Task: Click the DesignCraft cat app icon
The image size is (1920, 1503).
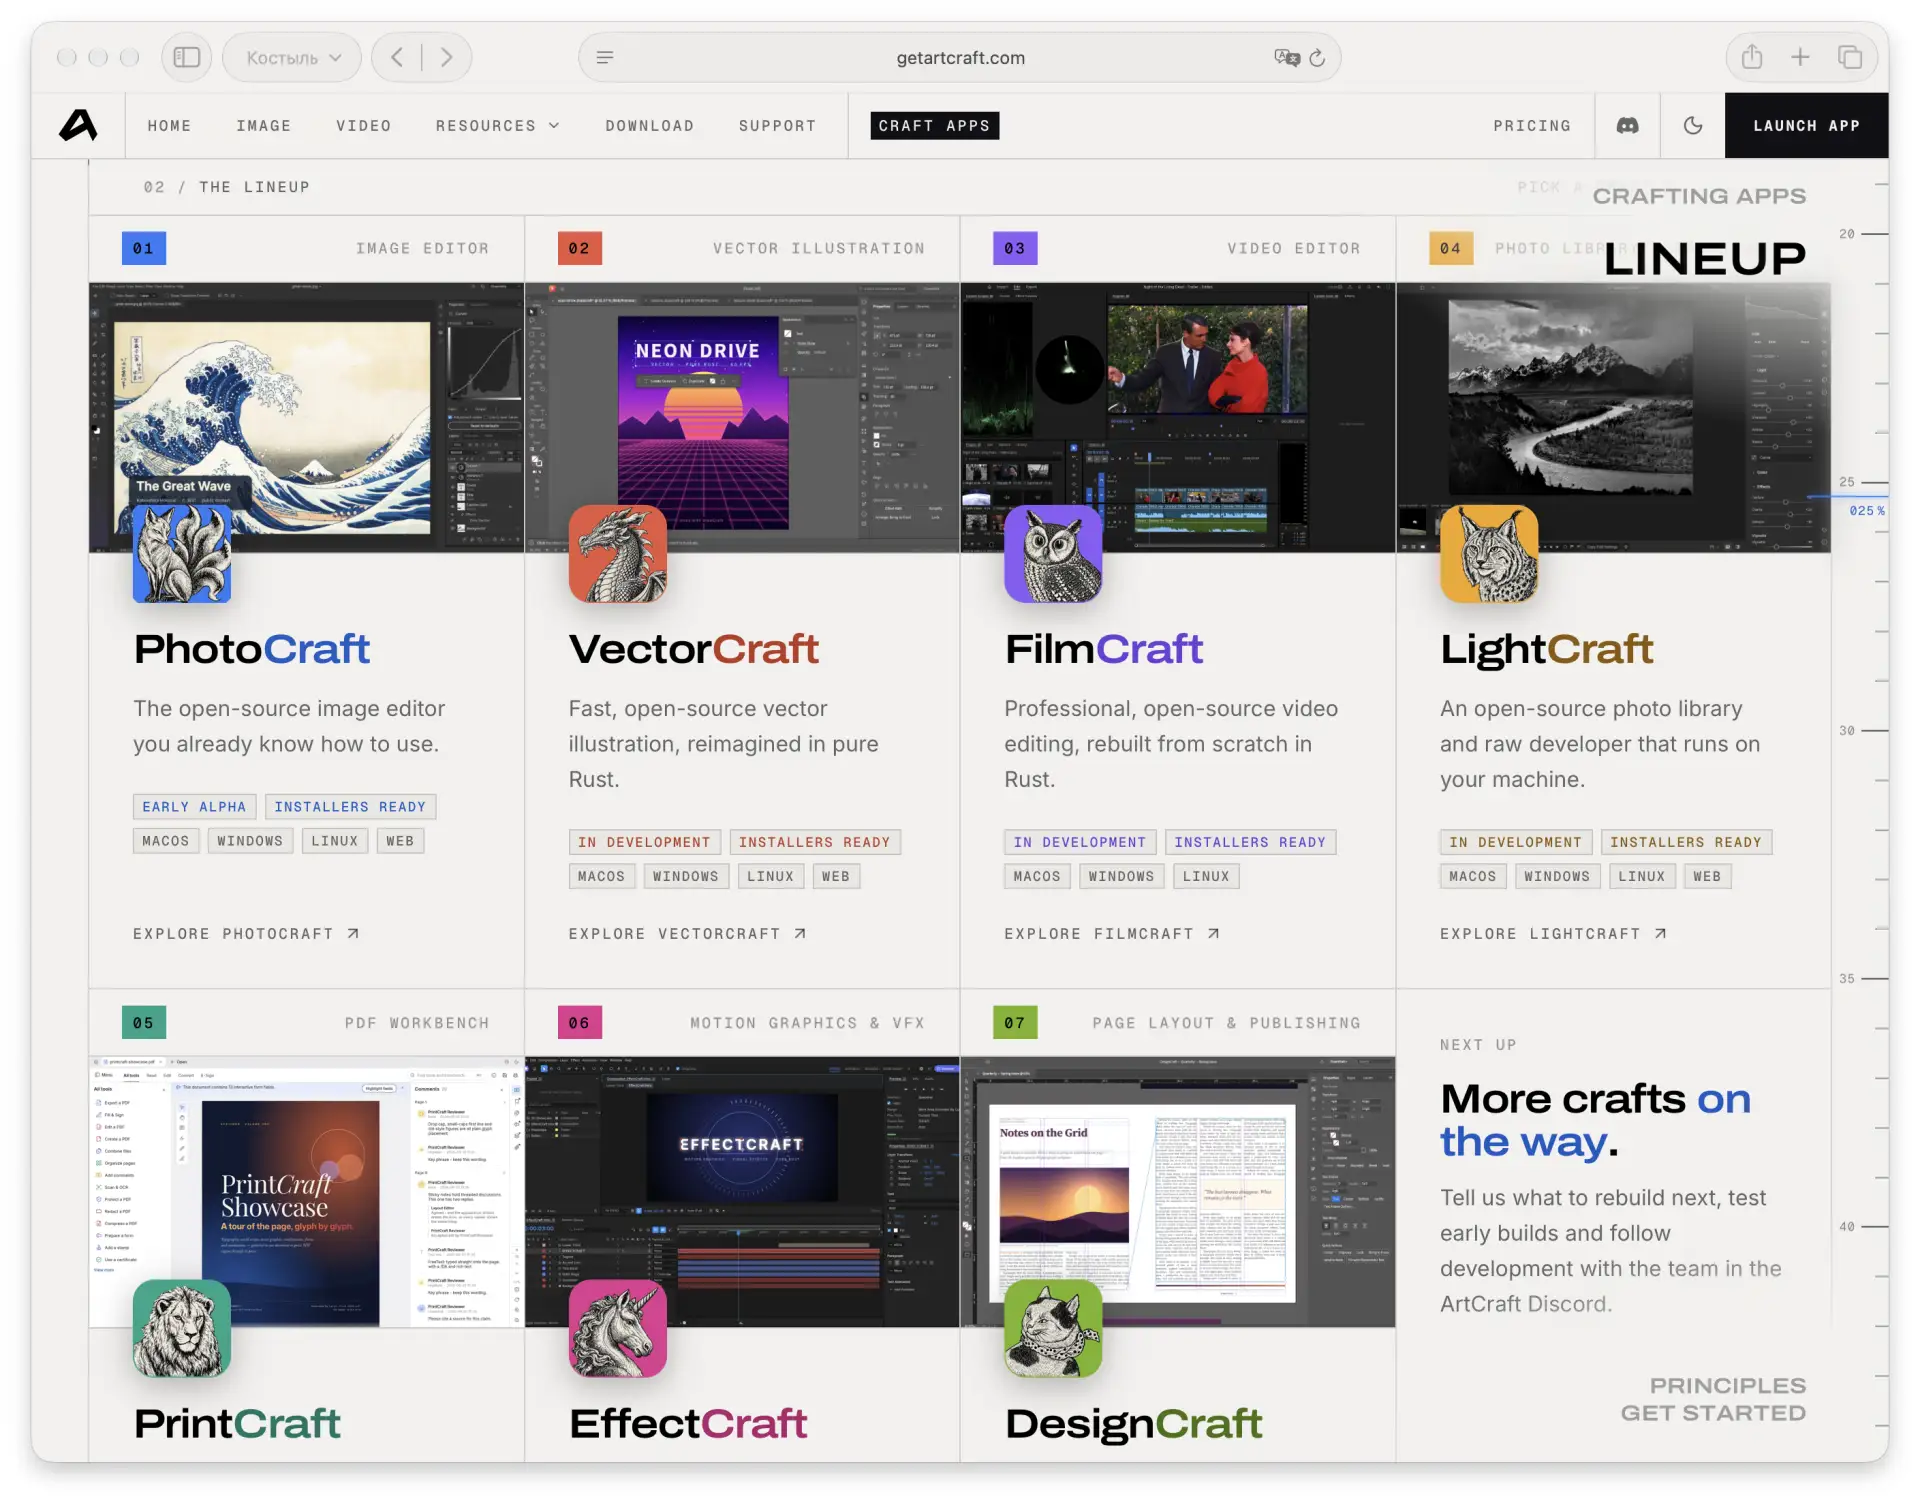Action: point(1053,1328)
